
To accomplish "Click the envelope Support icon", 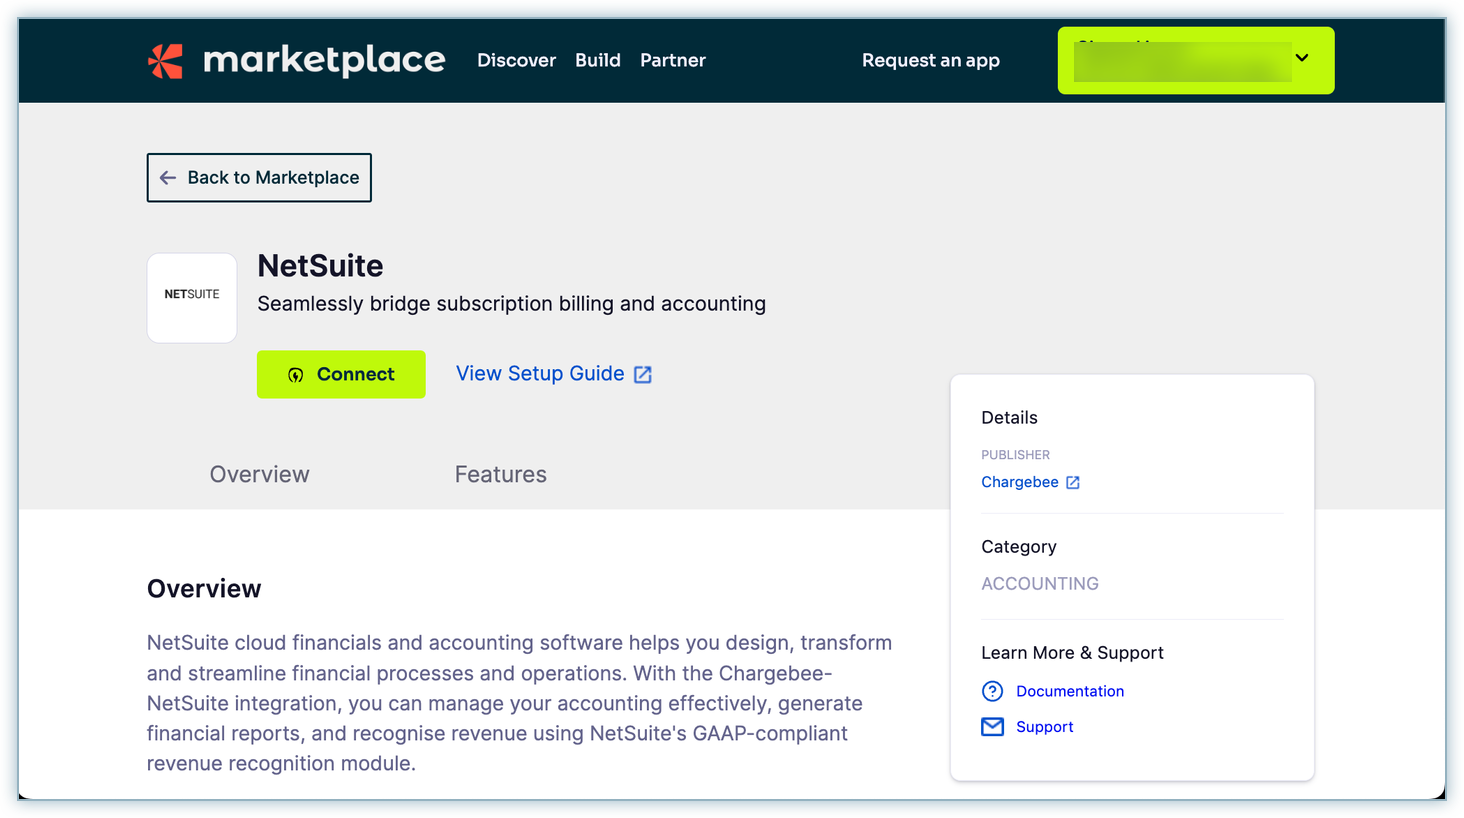I will [992, 727].
